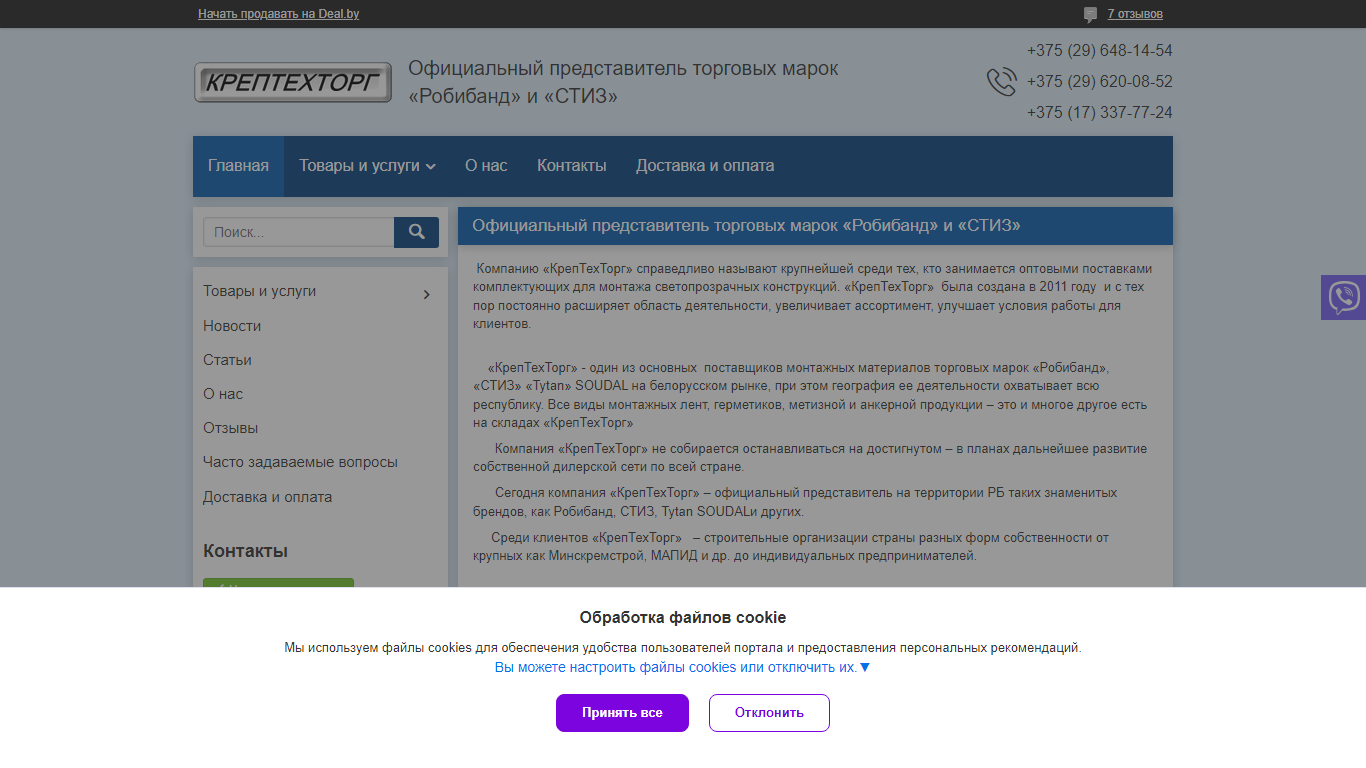Open the 7 отзывов link
The height and width of the screenshot is (768, 1366).
1135,14
